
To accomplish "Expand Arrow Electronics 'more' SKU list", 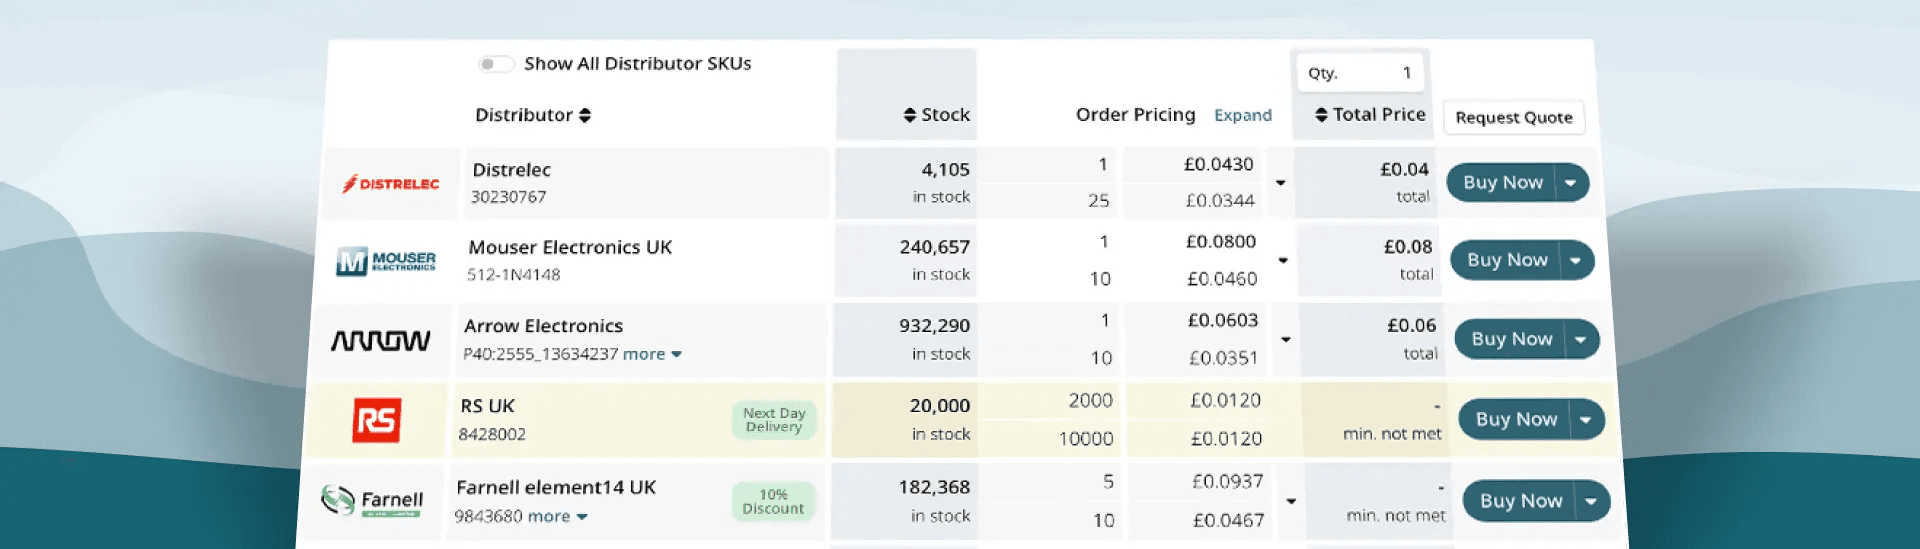I will pyautogui.click(x=652, y=354).
